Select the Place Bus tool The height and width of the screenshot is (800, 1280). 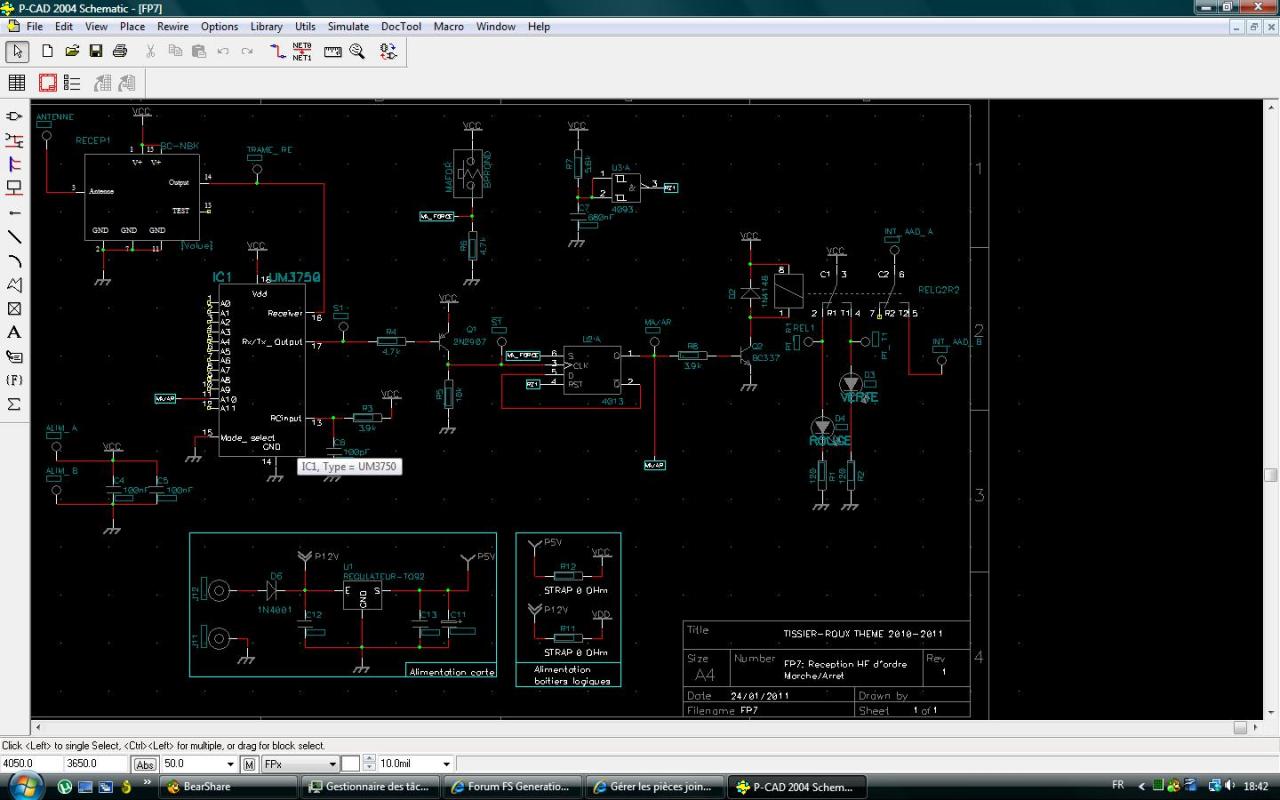click(x=14, y=164)
